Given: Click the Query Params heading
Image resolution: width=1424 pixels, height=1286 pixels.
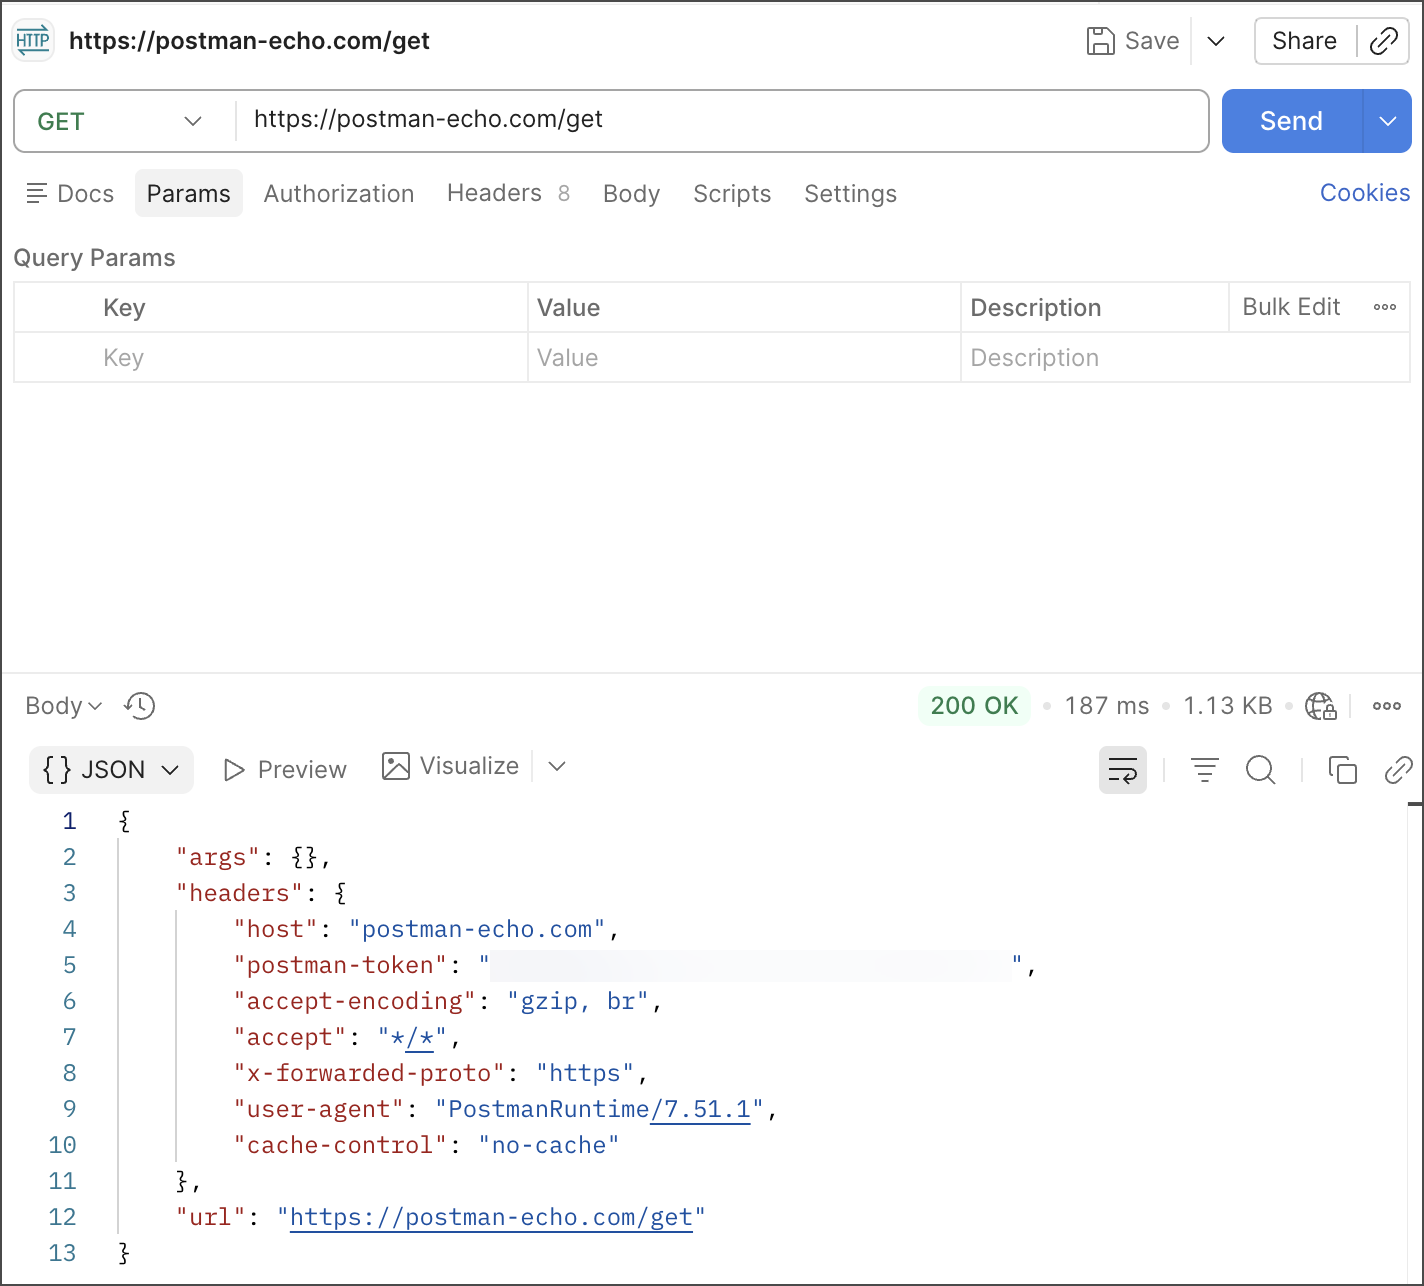Looking at the screenshot, I should pos(94,258).
